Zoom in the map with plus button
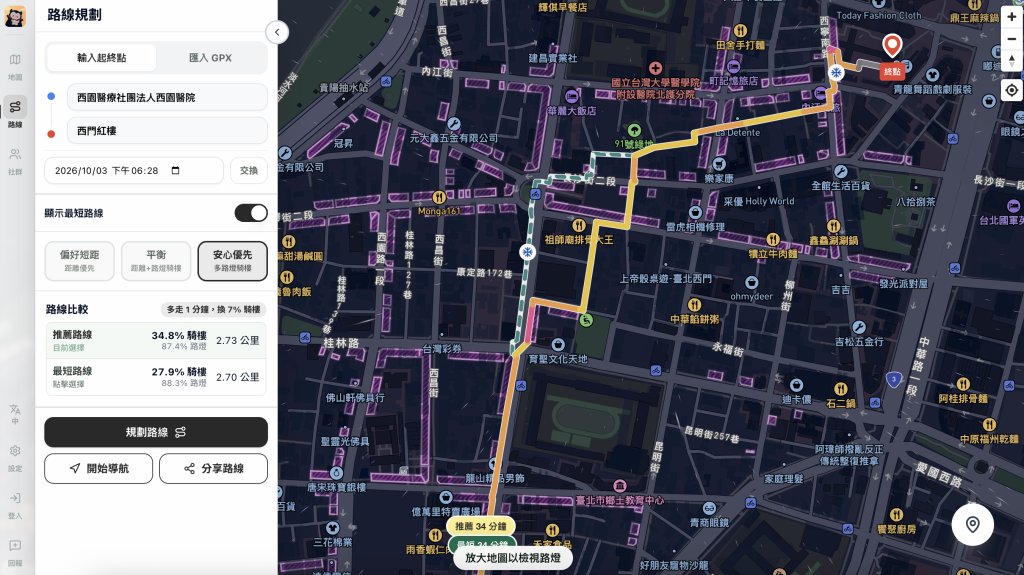This screenshot has height=575, width=1024. (x=1012, y=17)
